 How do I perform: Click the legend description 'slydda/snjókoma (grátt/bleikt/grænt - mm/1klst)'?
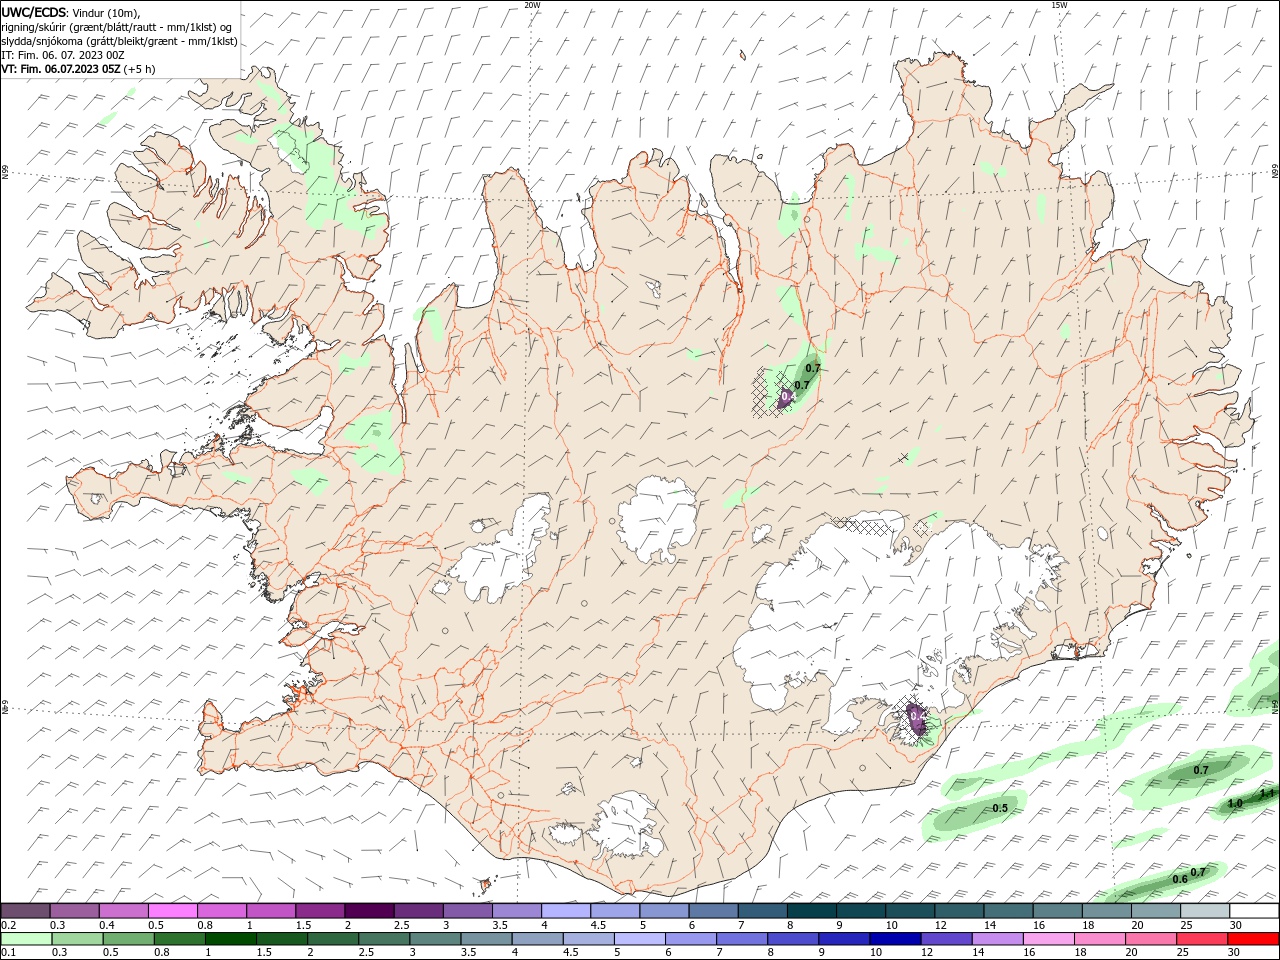(x=119, y=41)
